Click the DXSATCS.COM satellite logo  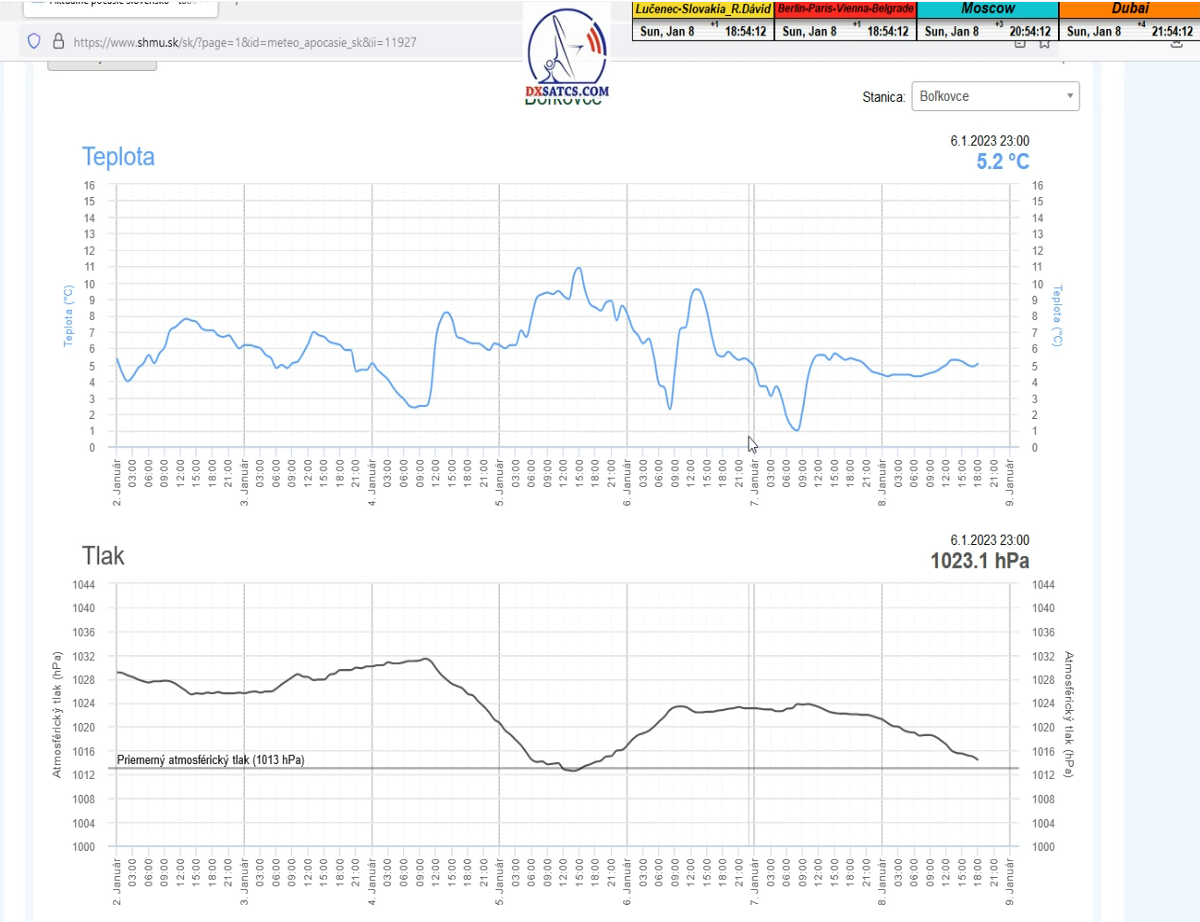[x=567, y=55]
